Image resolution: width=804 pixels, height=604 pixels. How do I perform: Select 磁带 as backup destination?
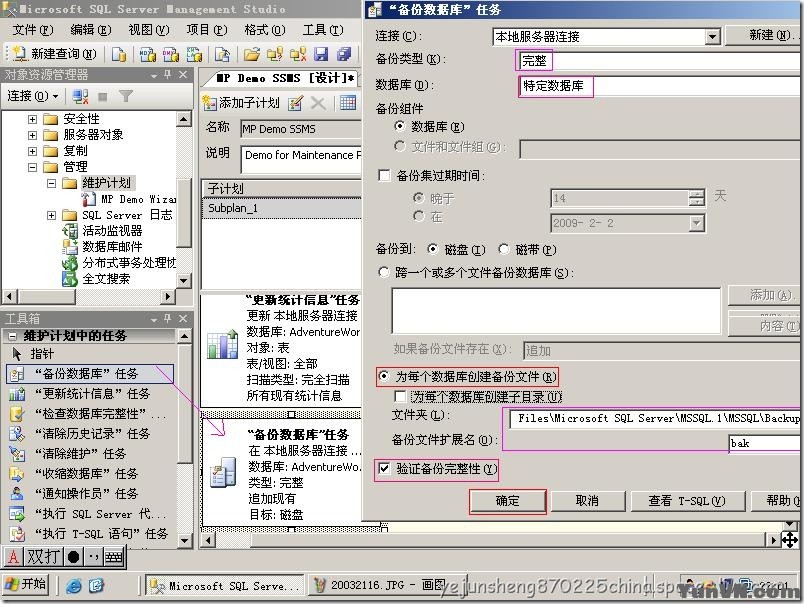[x=504, y=249]
